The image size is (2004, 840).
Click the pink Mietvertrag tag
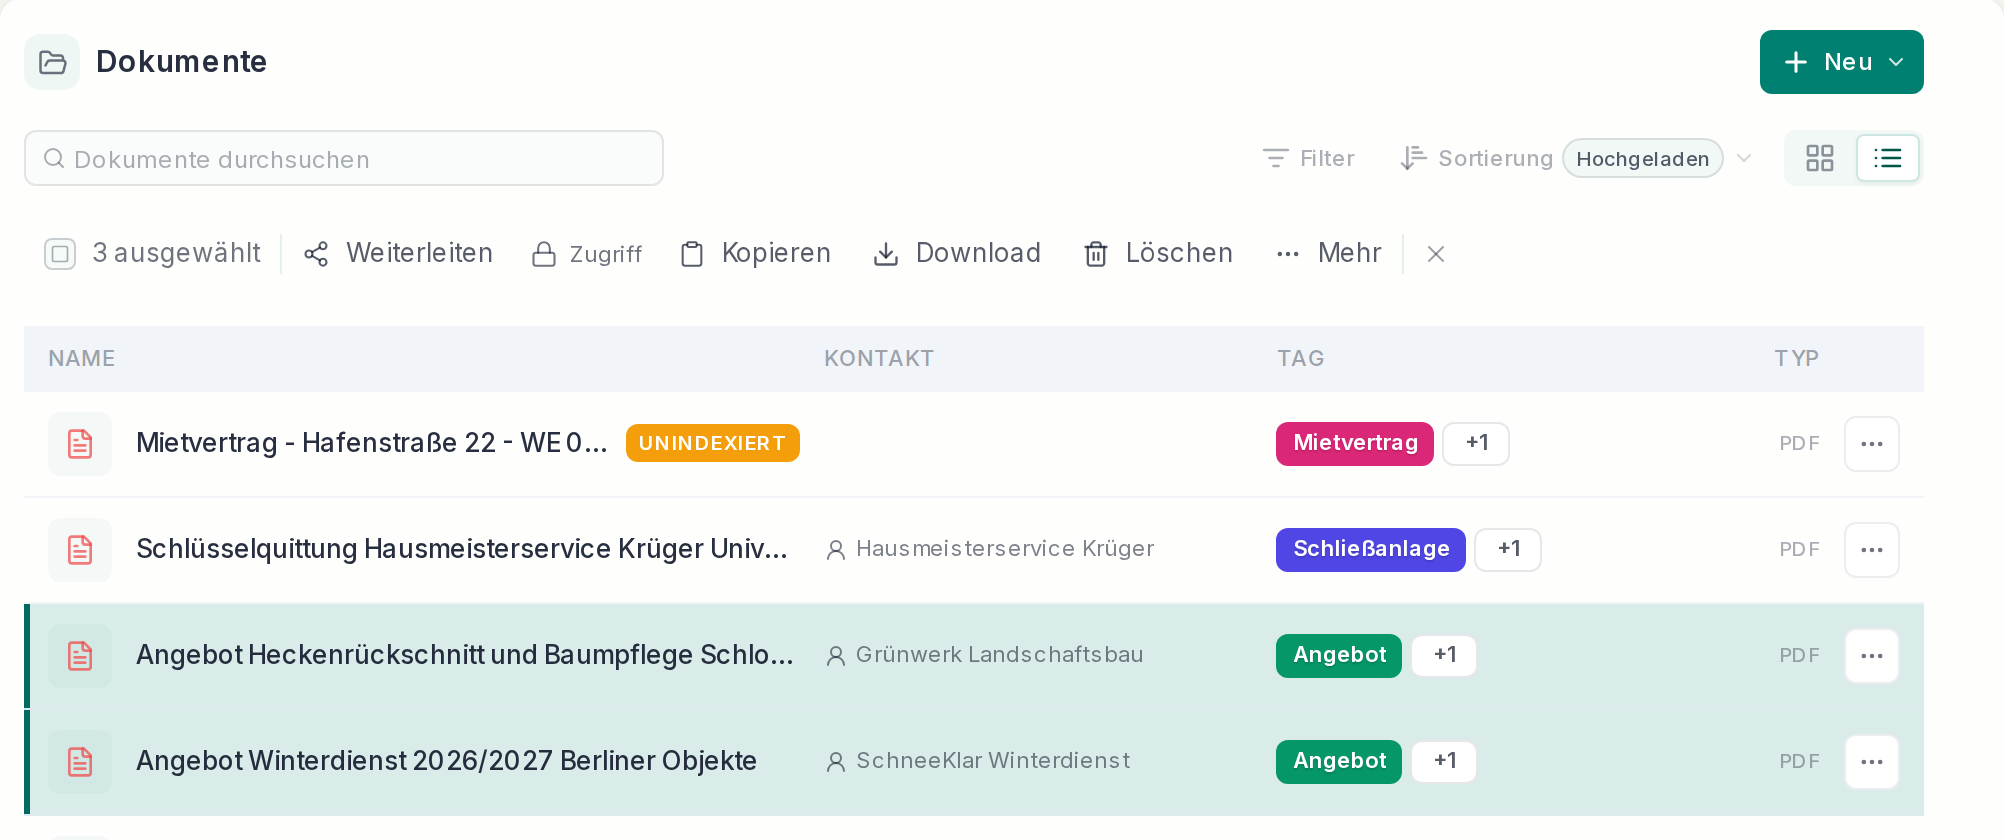coord(1355,443)
